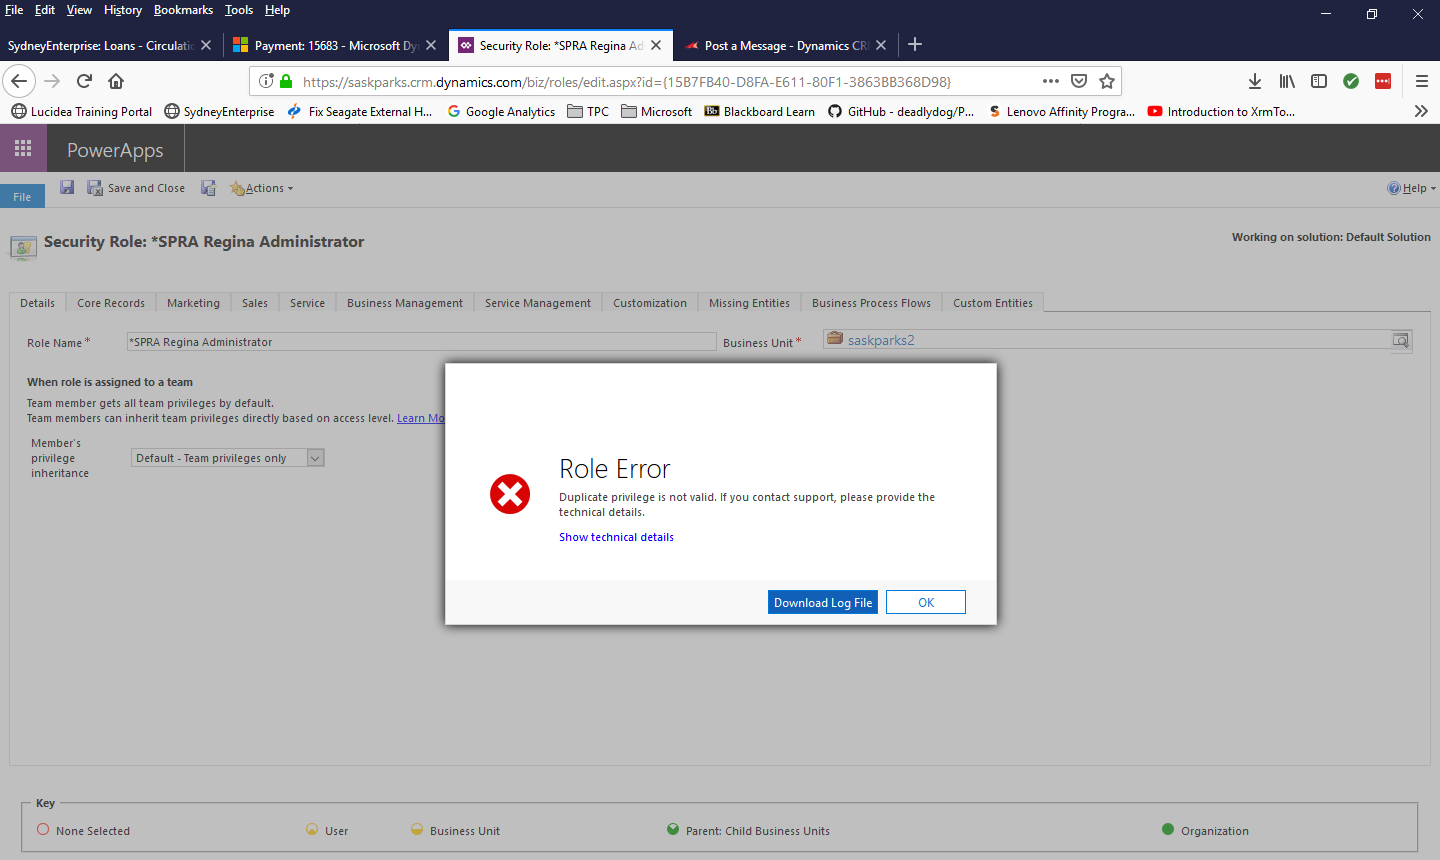Click the Save to Pocket icon
The height and width of the screenshot is (860, 1440).
click(1079, 81)
